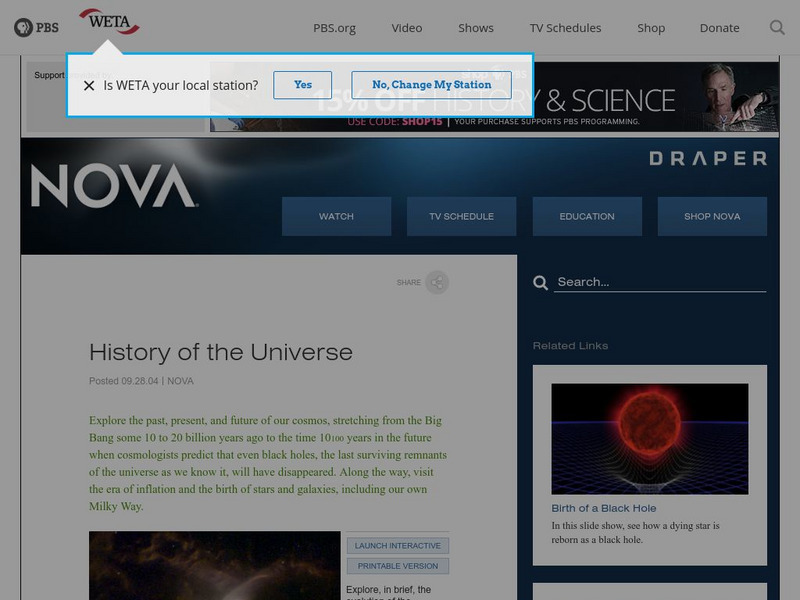The height and width of the screenshot is (600, 800).
Task: Open the Shows menu item
Action: (x=476, y=28)
